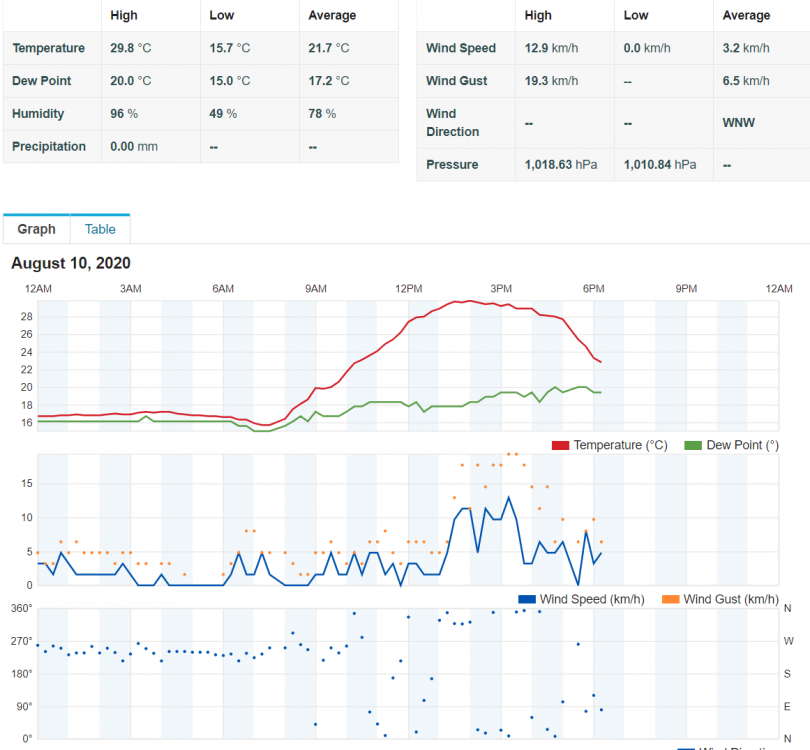Click the red Temperature legend swatch

(x=560, y=445)
